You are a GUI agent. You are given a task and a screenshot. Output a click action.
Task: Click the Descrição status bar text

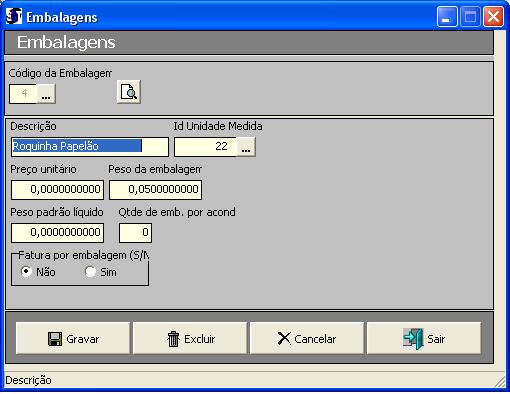coord(28,380)
